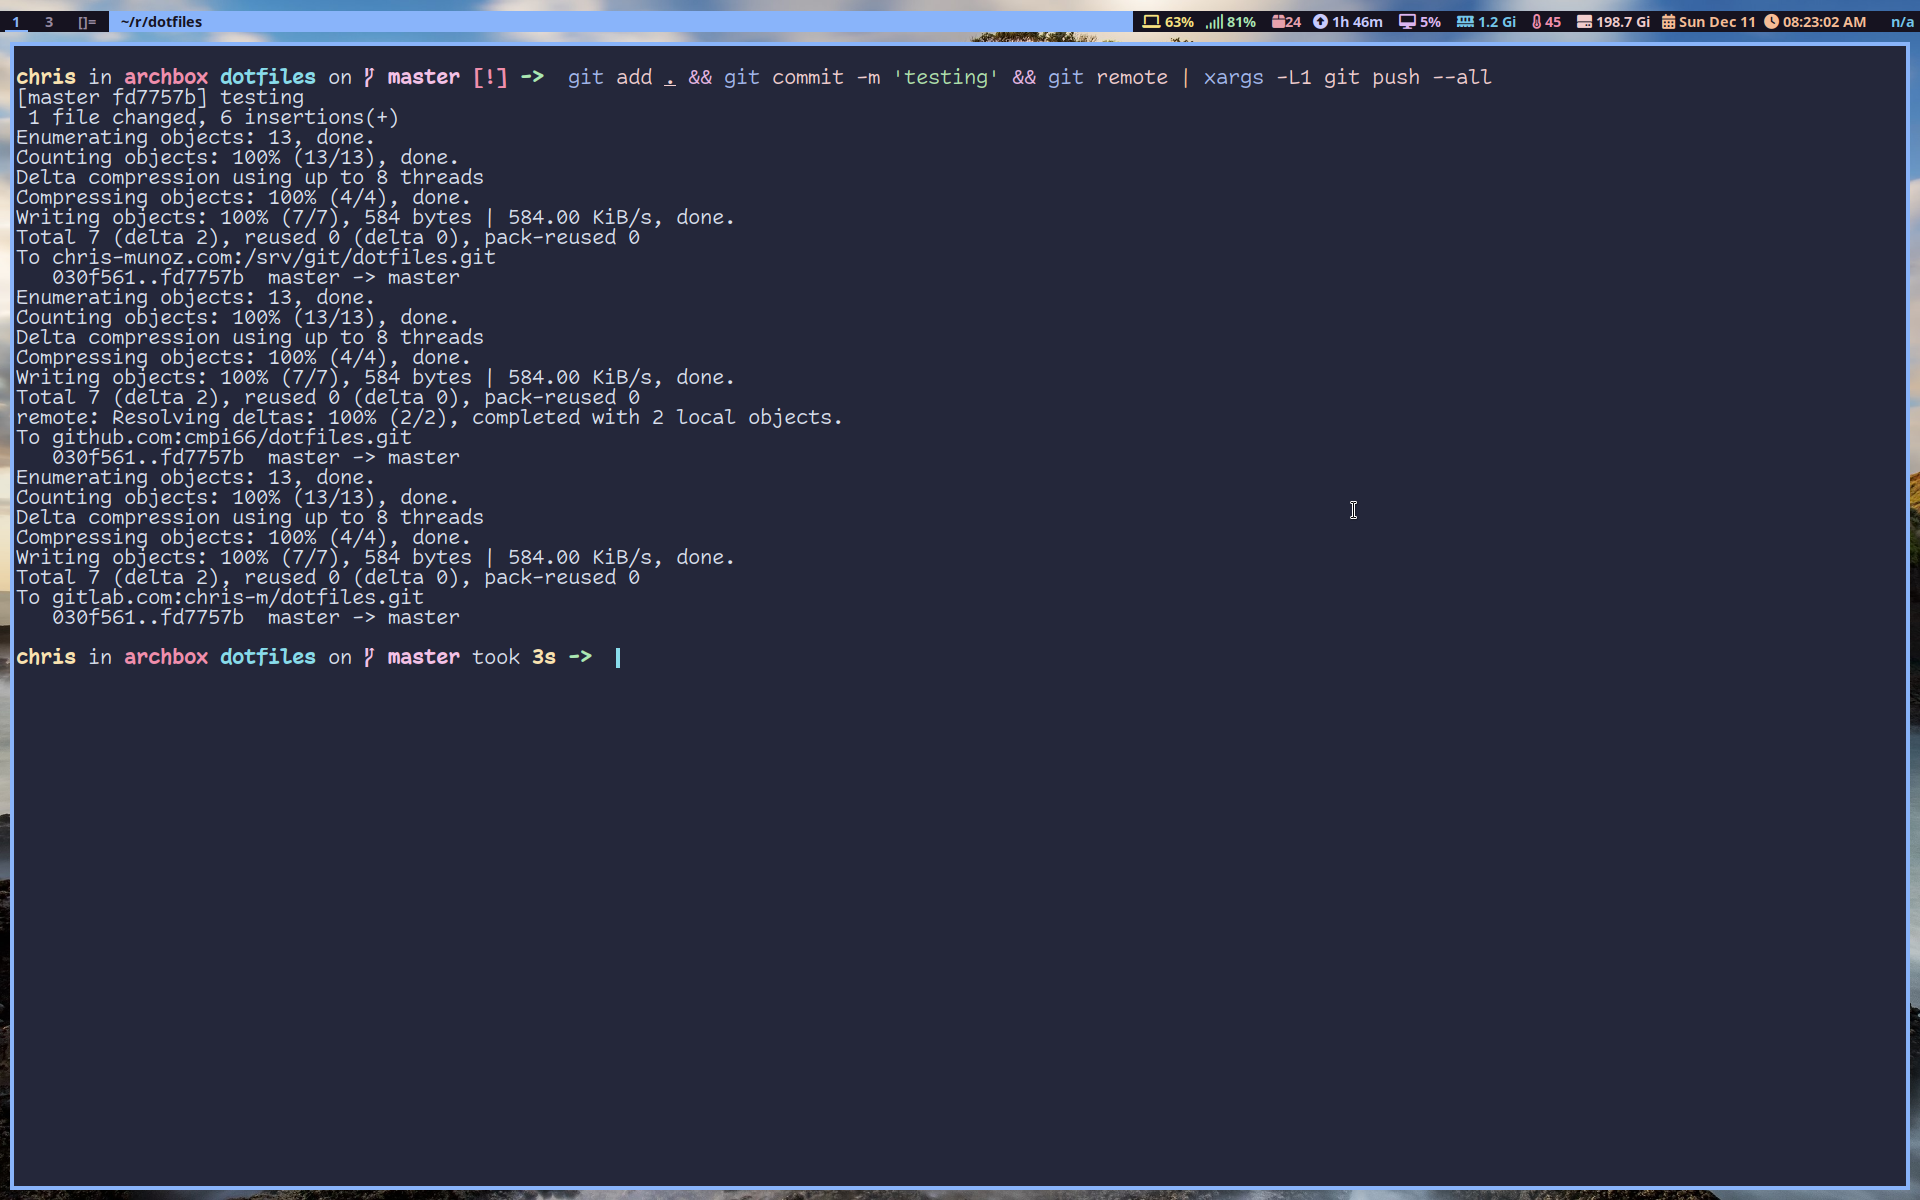Click the '[master fd7757b] testing' output line
1920x1200 pixels.
160,98
